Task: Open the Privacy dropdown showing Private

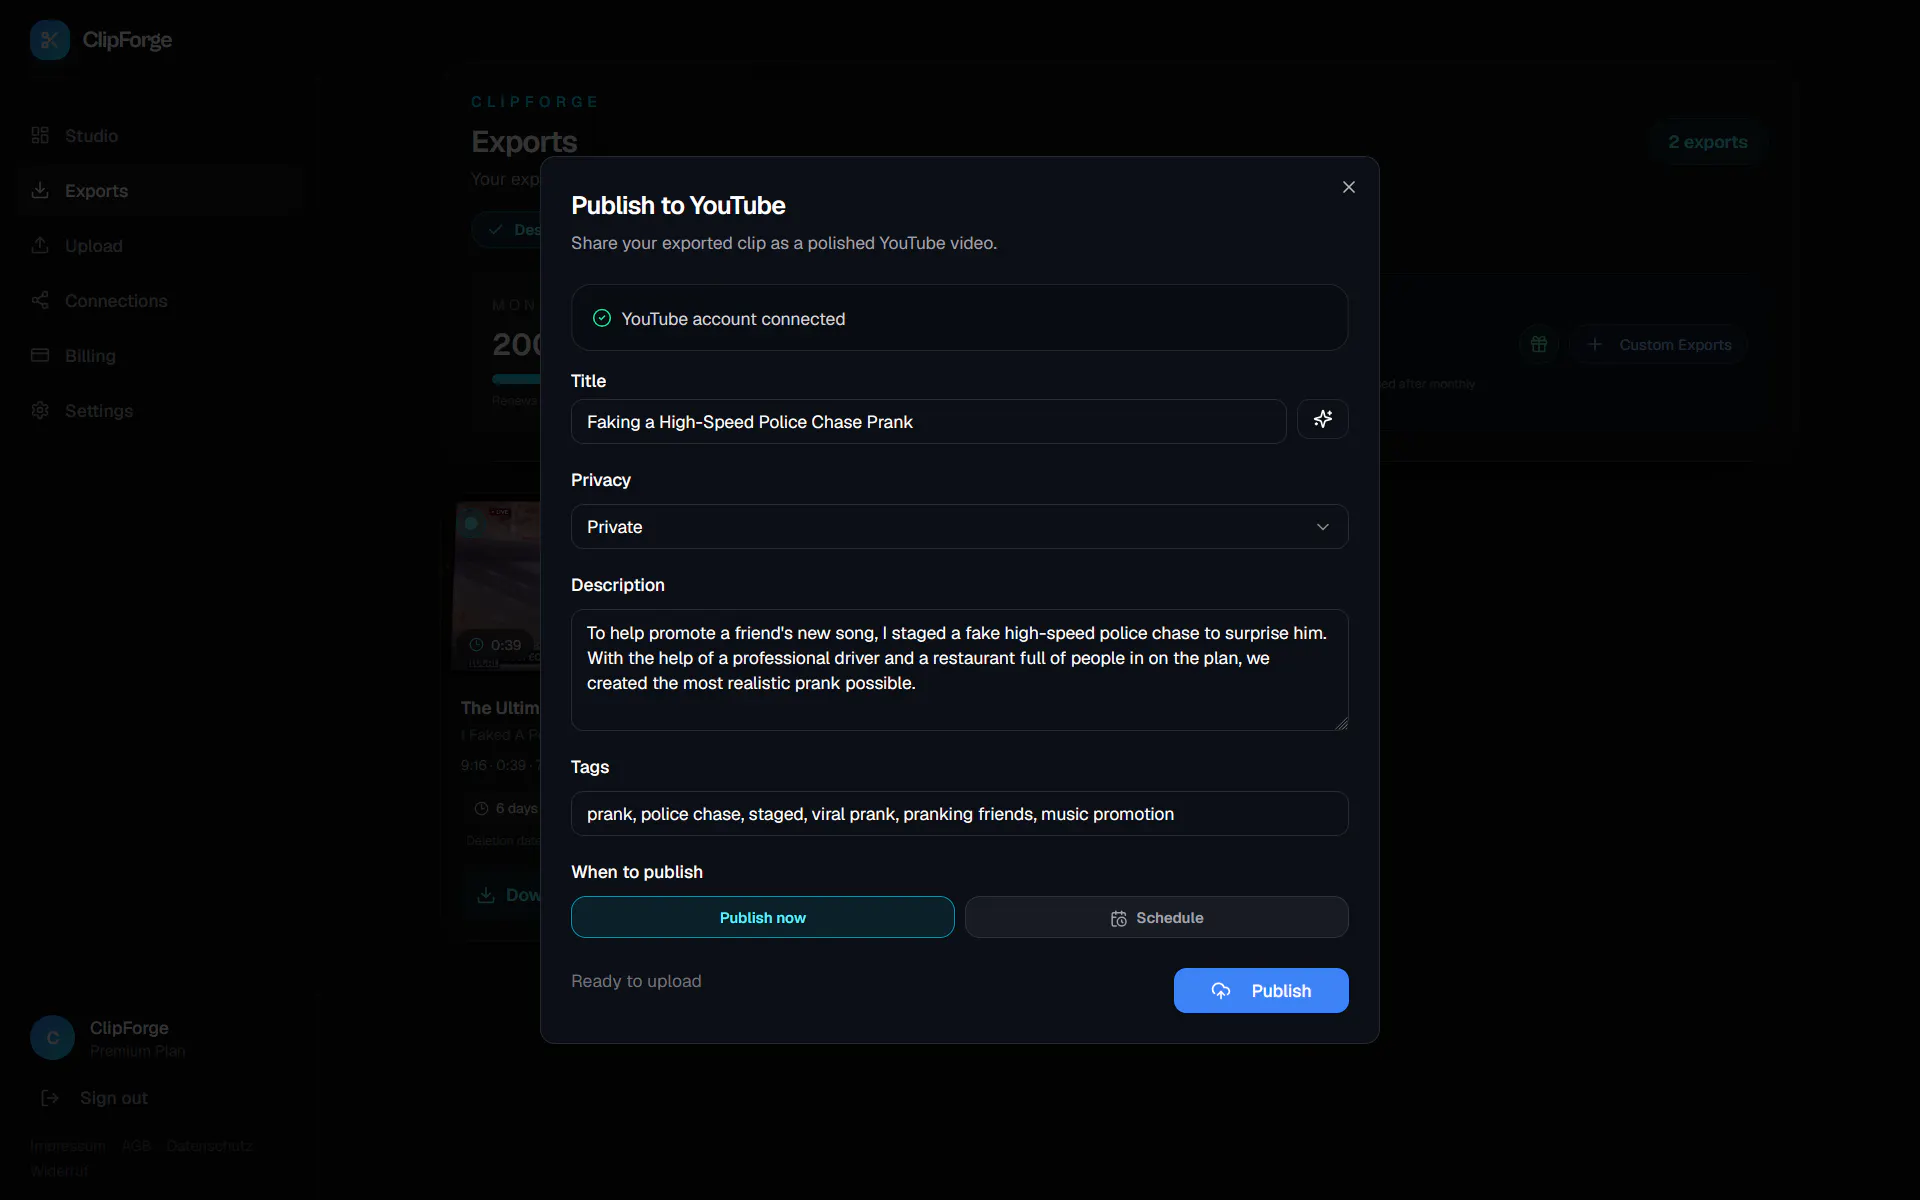Action: coord(959,527)
